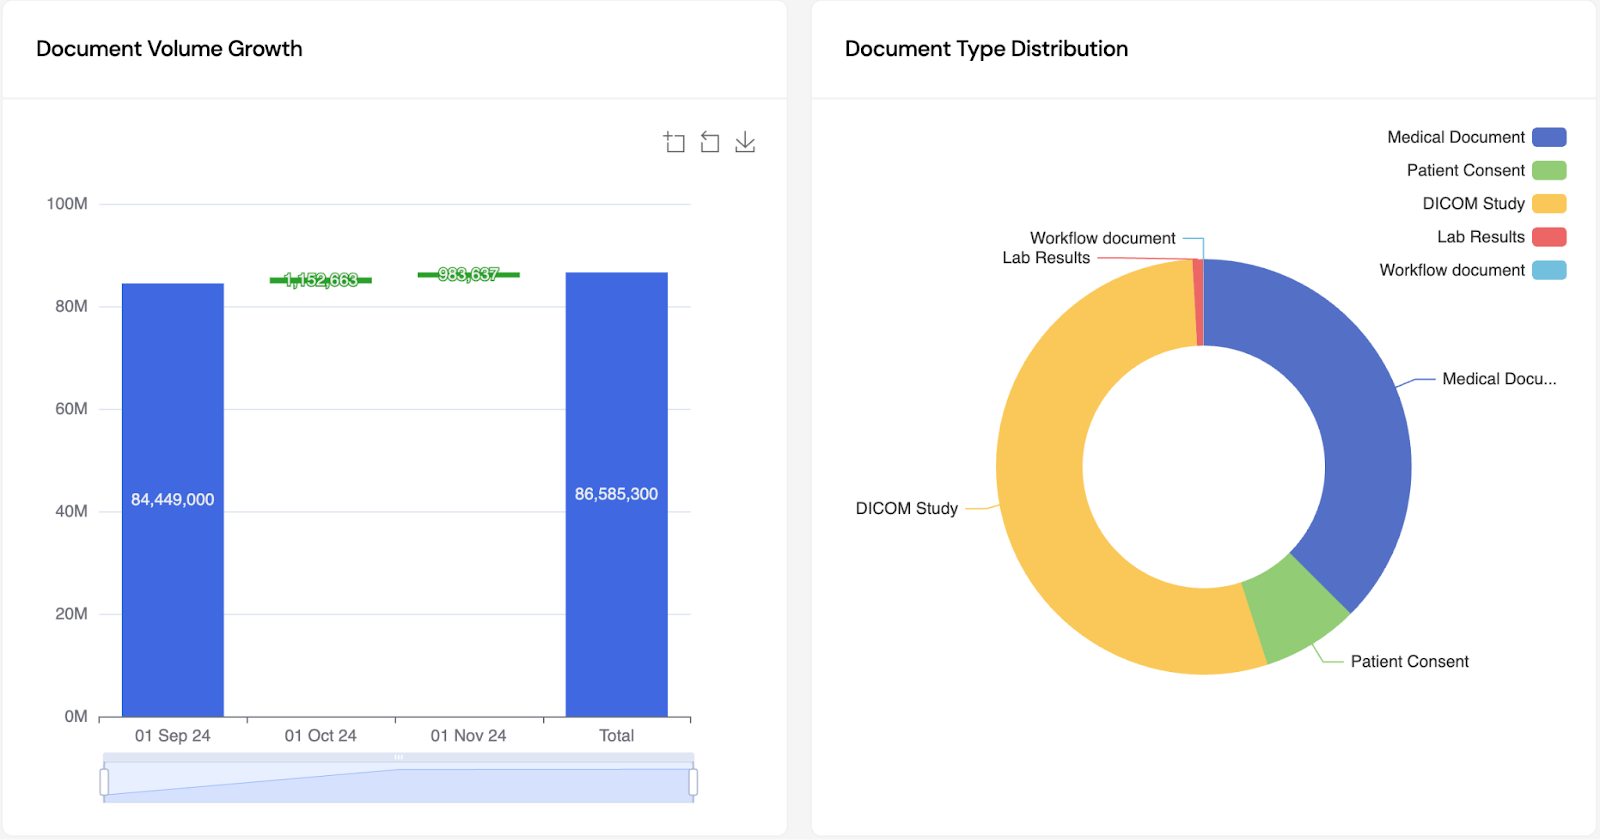Click the green Patient Consent donut slice
This screenshot has height=840, width=1600.
[x=1296, y=610]
